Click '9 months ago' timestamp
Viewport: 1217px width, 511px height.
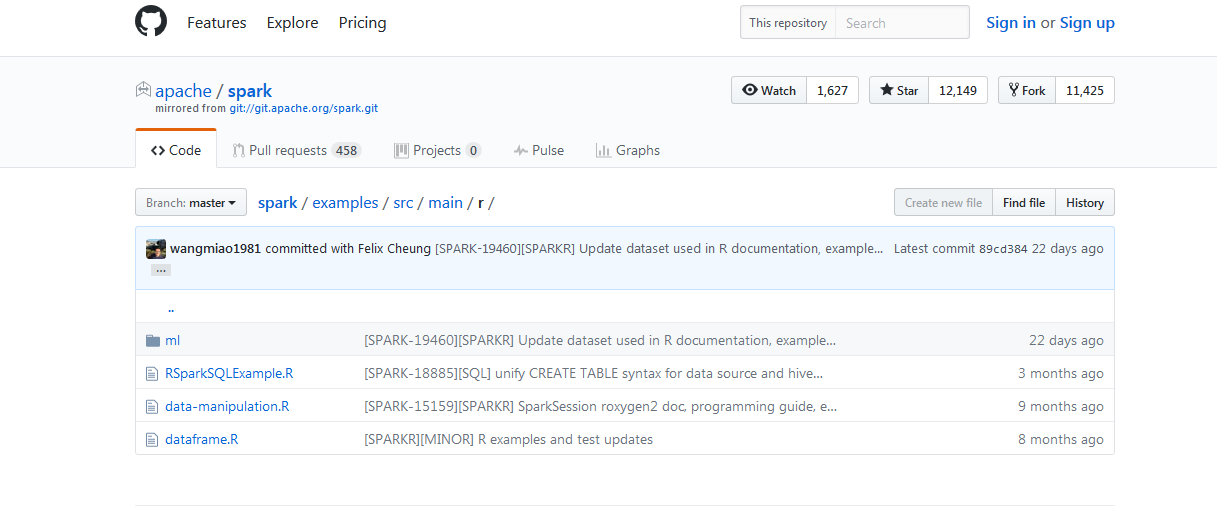1061,406
